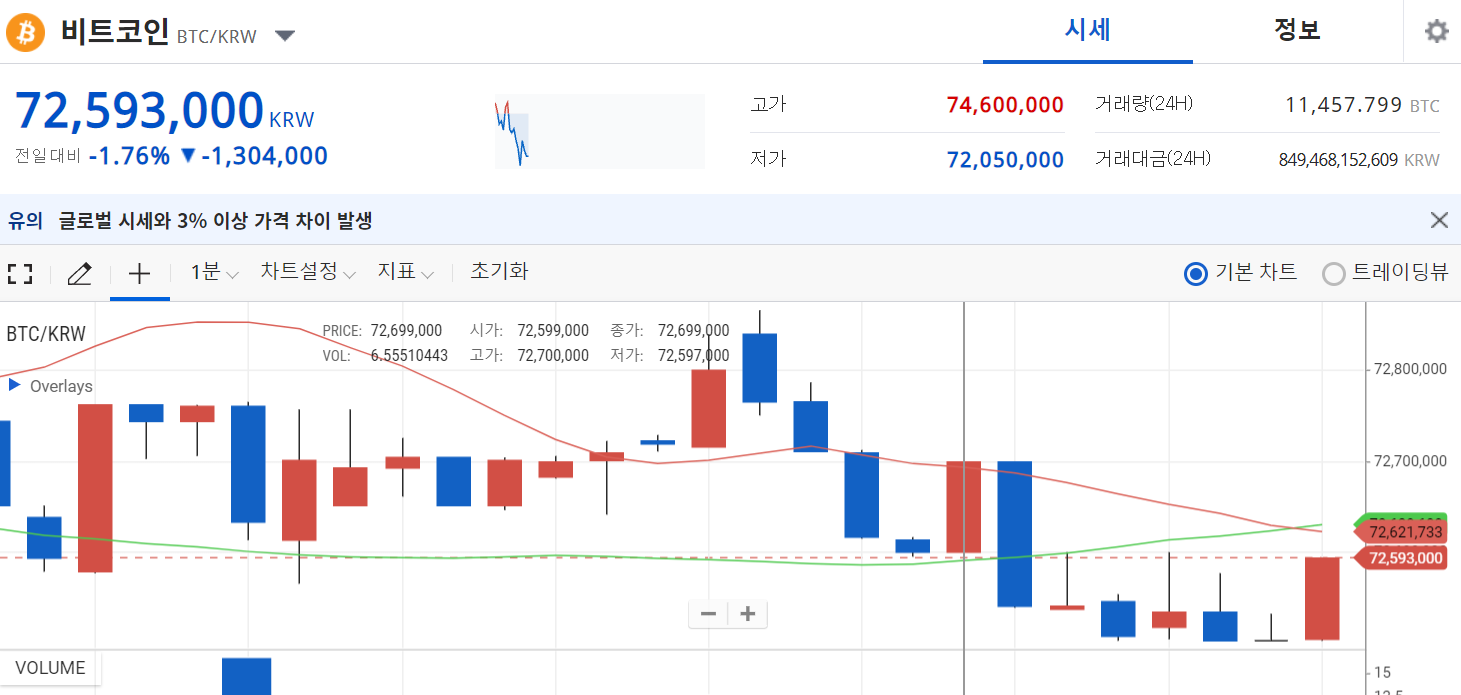This screenshot has width=1461, height=695.
Task: Select the crosshair cursor tool
Action: [140, 273]
